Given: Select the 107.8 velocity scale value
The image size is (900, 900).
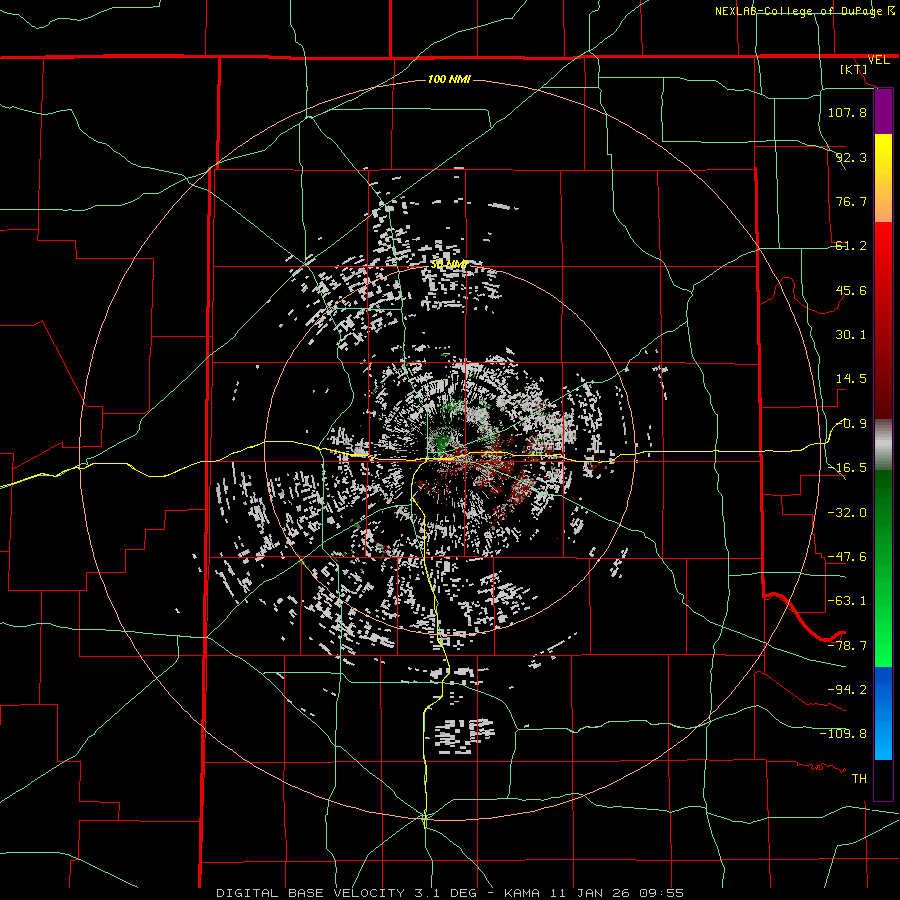Looking at the screenshot, I should click(847, 112).
